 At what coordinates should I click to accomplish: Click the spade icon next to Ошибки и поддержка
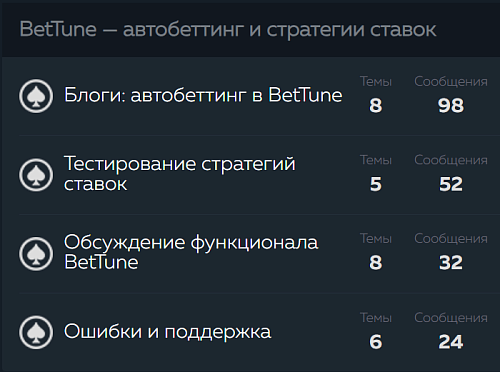tap(36, 332)
